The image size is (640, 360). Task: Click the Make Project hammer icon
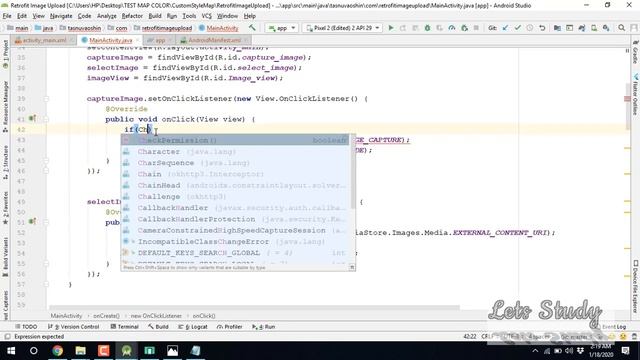point(252,28)
